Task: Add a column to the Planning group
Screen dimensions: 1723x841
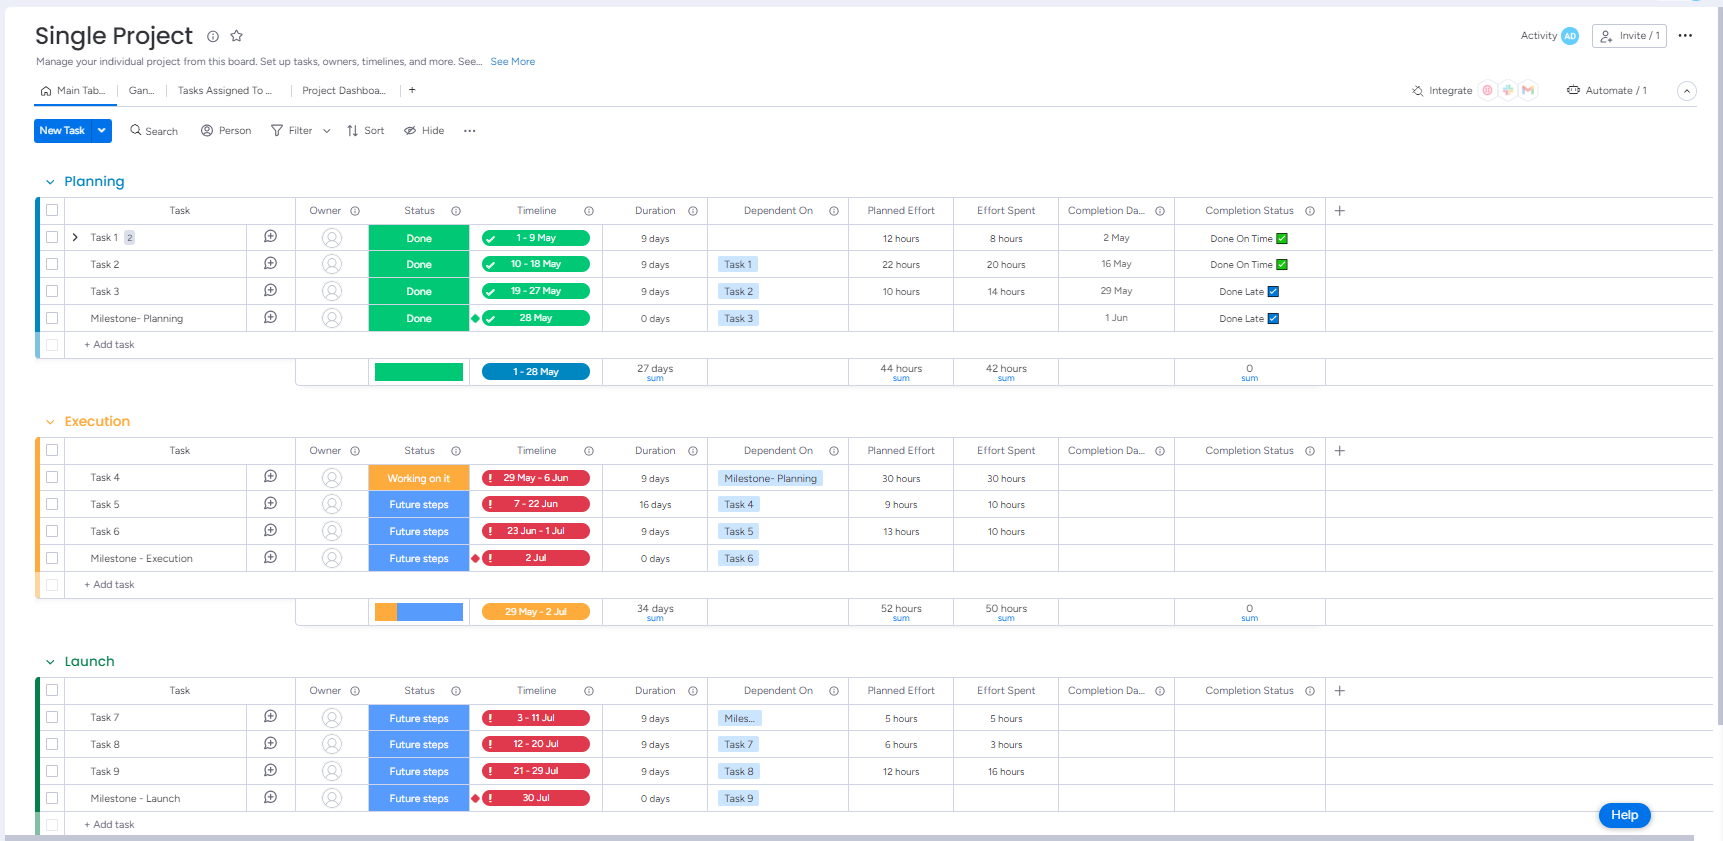Action: pyautogui.click(x=1340, y=211)
